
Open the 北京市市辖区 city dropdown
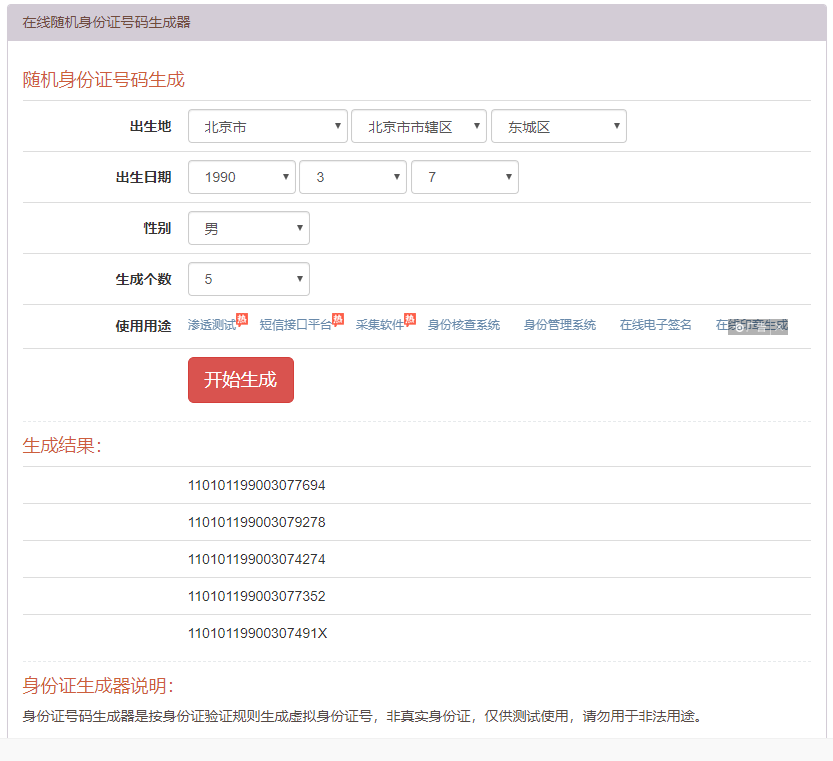[x=419, y=126]
